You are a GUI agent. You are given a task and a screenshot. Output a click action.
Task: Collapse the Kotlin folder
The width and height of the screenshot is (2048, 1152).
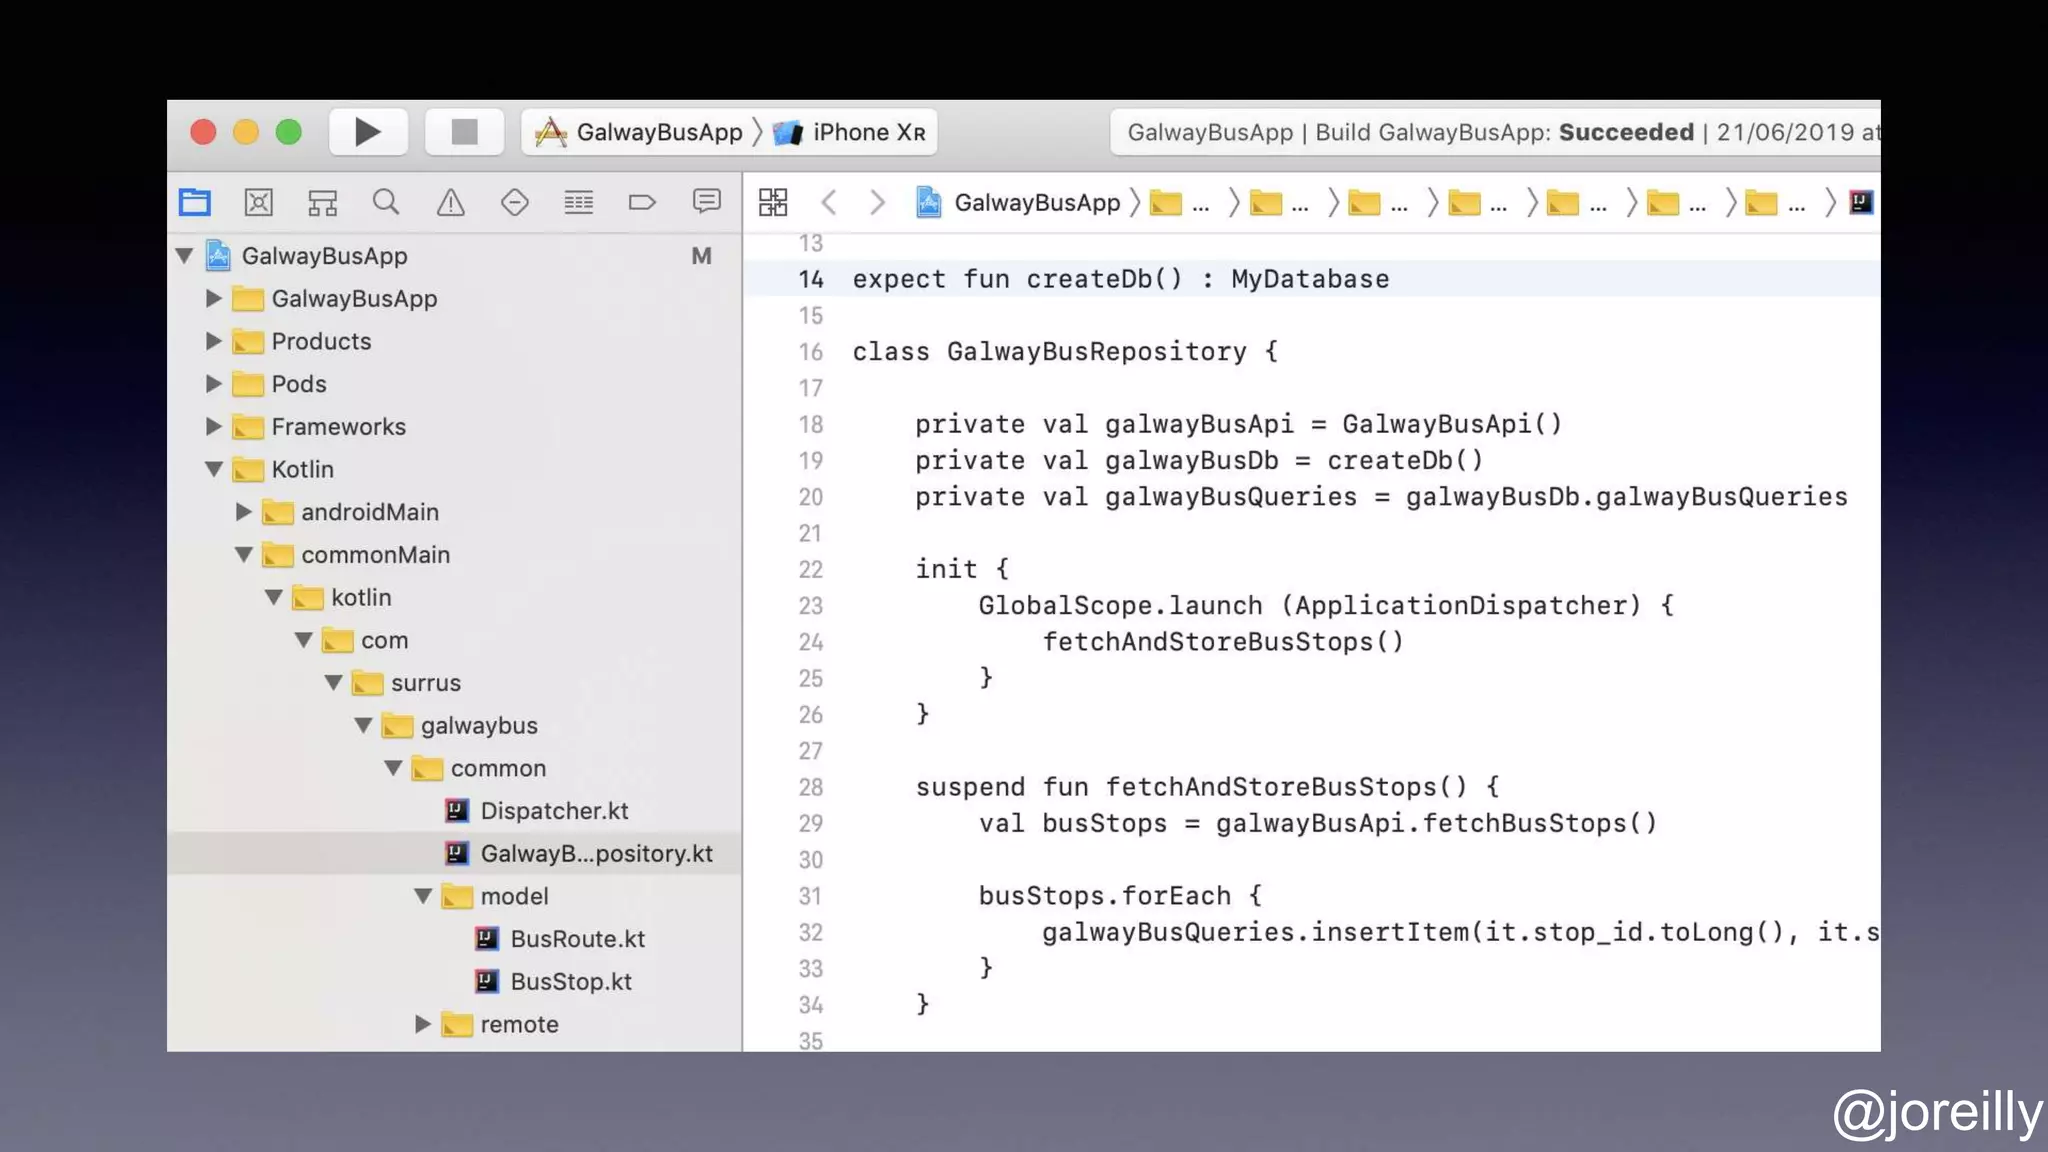[x=213, y=469]
